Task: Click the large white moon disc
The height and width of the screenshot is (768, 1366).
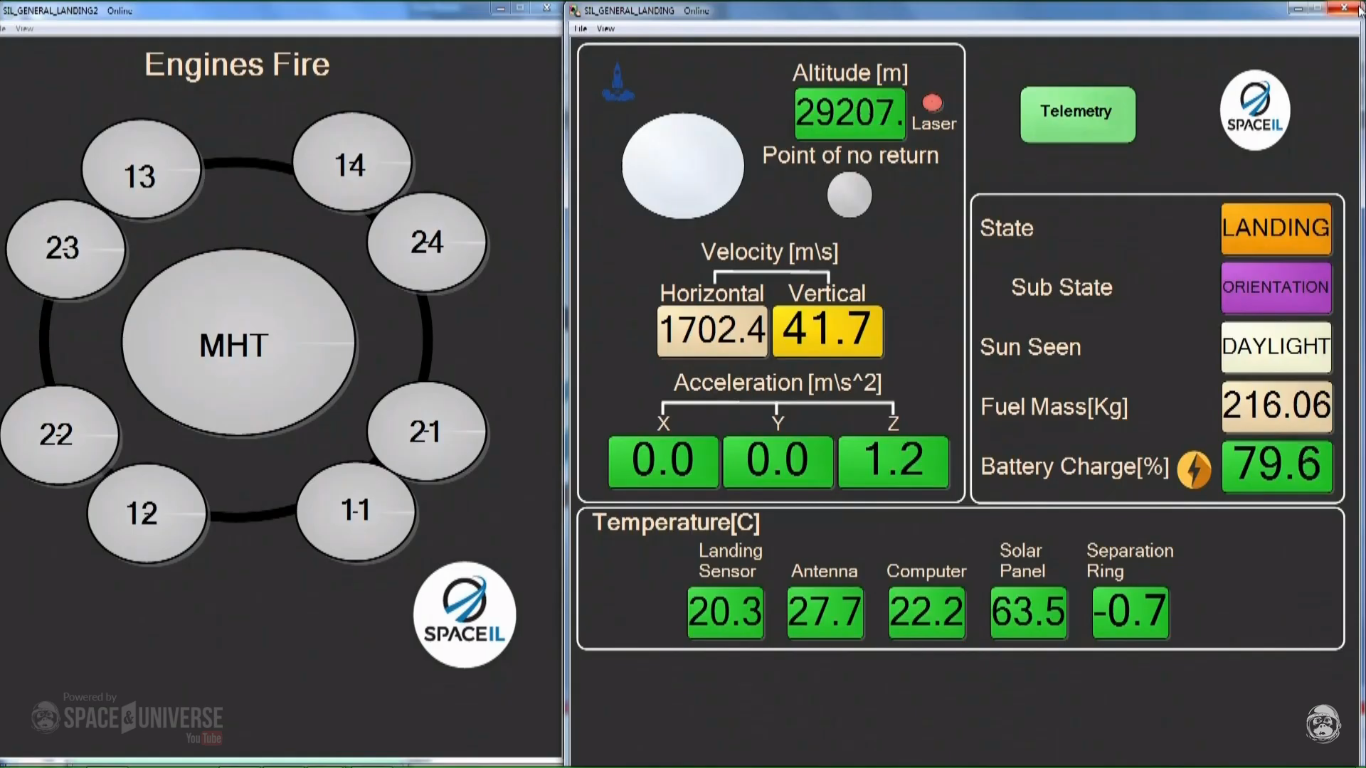Action: (x=683, y=165)
